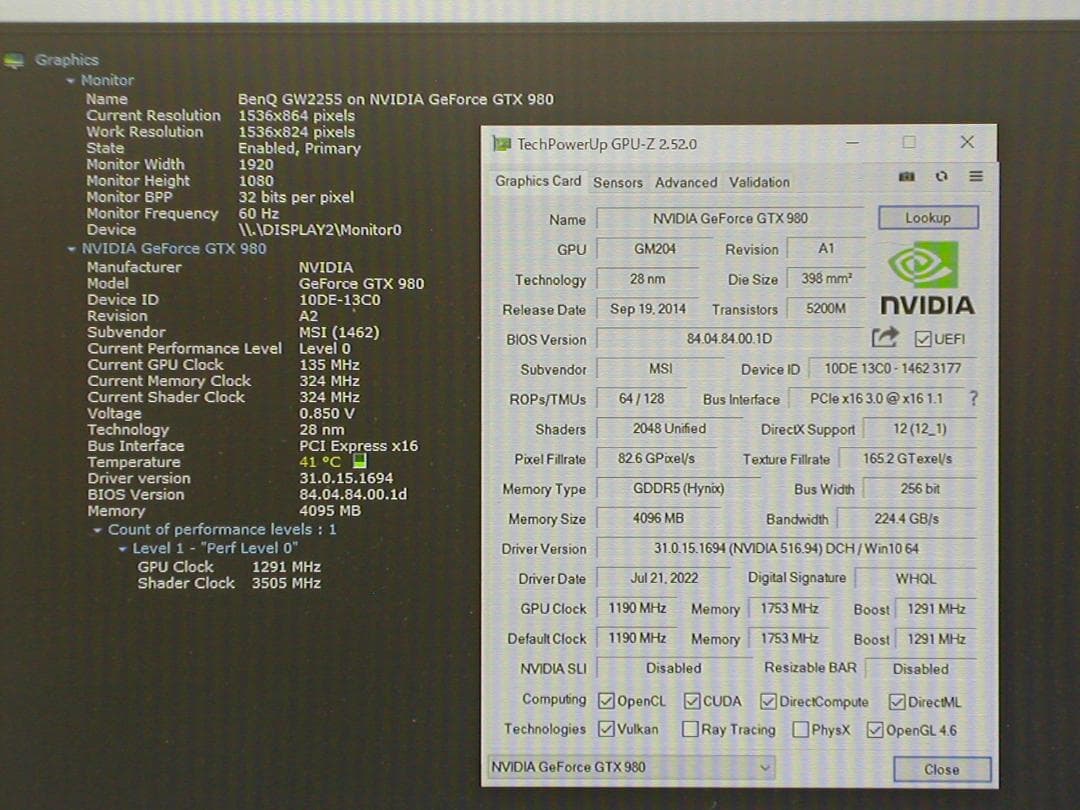Open the Advanced tab in GPU-Z

pos(685,182)
